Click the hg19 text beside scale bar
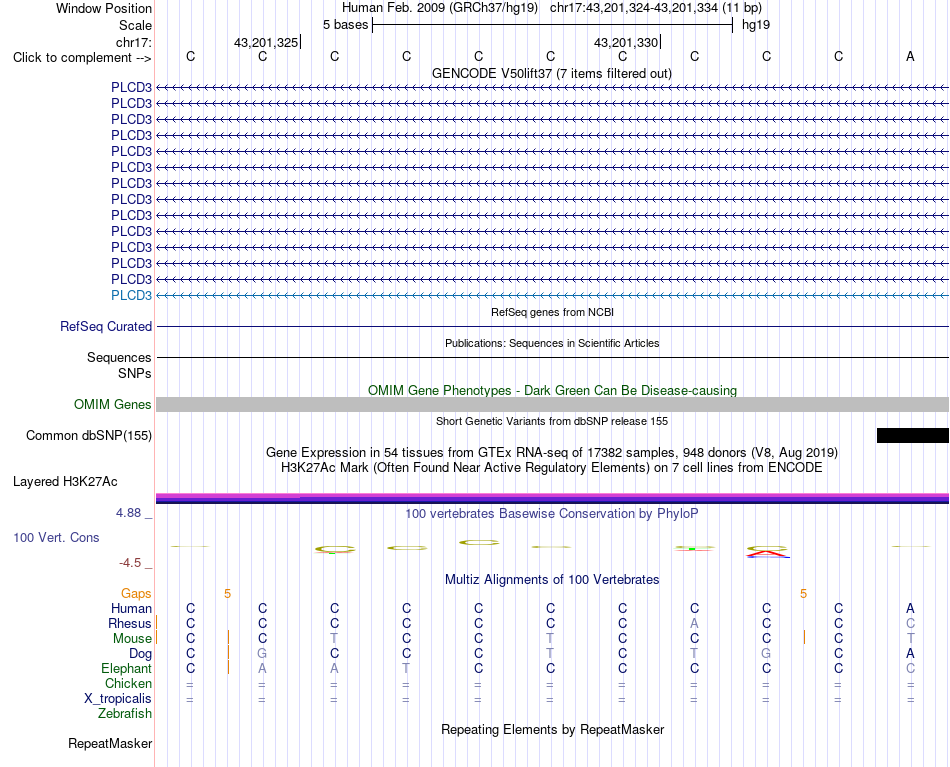The image size is (950, 767). (756, 25)
